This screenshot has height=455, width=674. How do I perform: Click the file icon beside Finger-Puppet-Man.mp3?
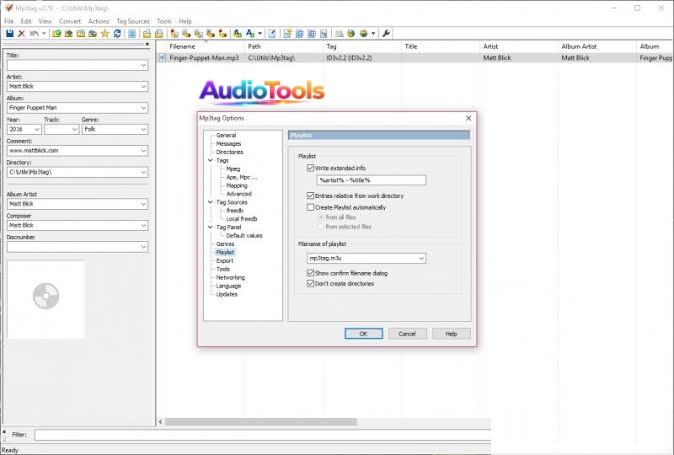pyautogui.click(x=162, y=58)
